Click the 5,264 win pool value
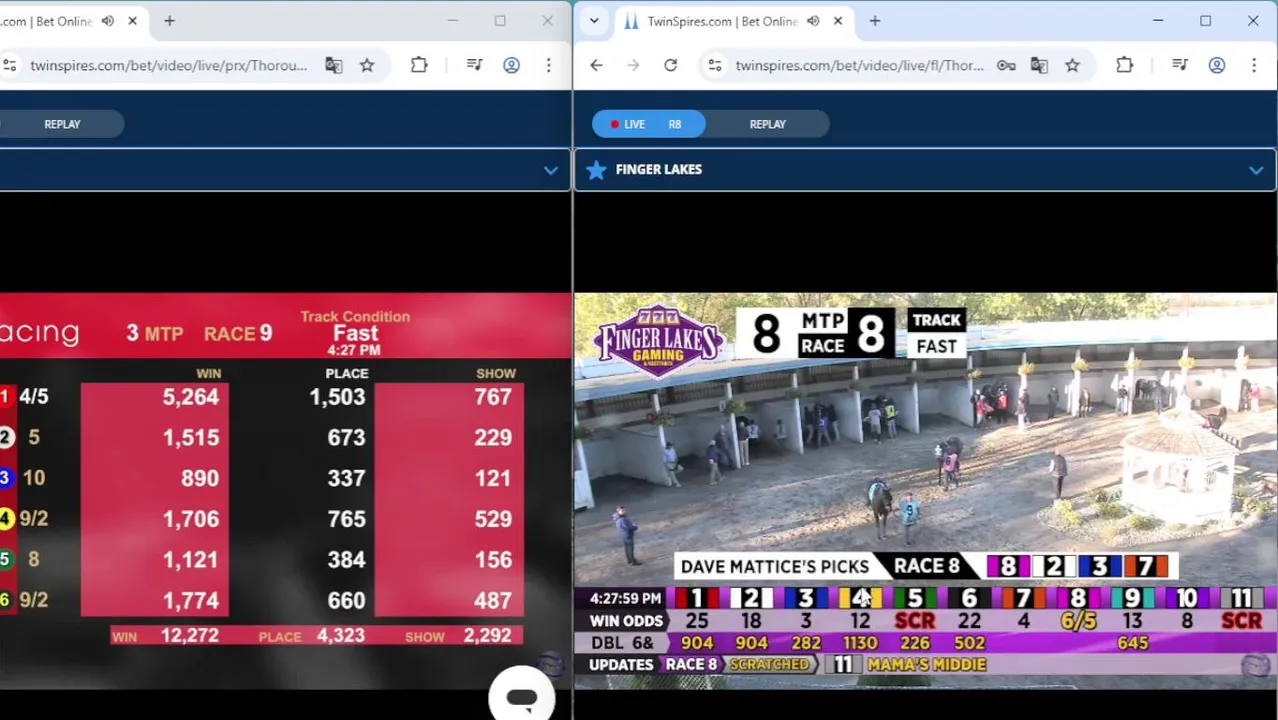Image resolution: width=1278 pixels, height=720 pixels. click(x=191, y=397)
